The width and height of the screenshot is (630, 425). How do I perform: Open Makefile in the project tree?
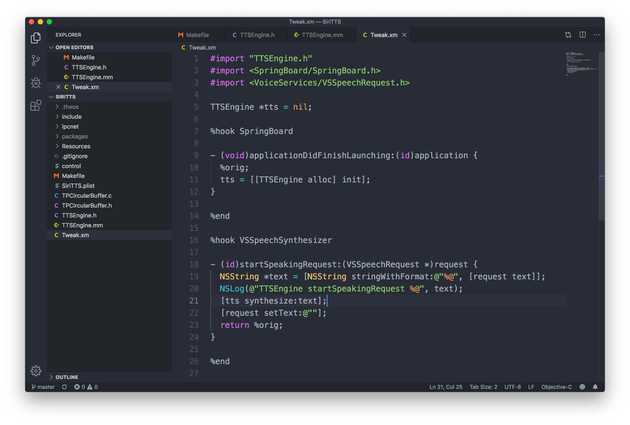(73, 176)
